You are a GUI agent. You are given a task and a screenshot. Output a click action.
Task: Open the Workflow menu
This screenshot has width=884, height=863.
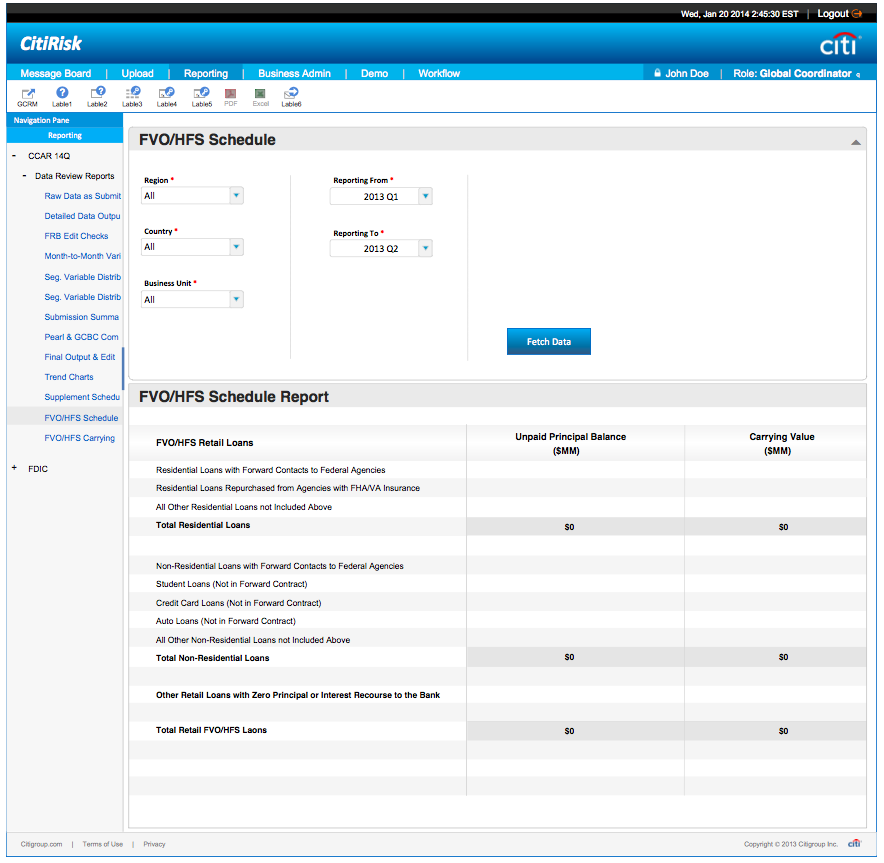coord(439,73)
